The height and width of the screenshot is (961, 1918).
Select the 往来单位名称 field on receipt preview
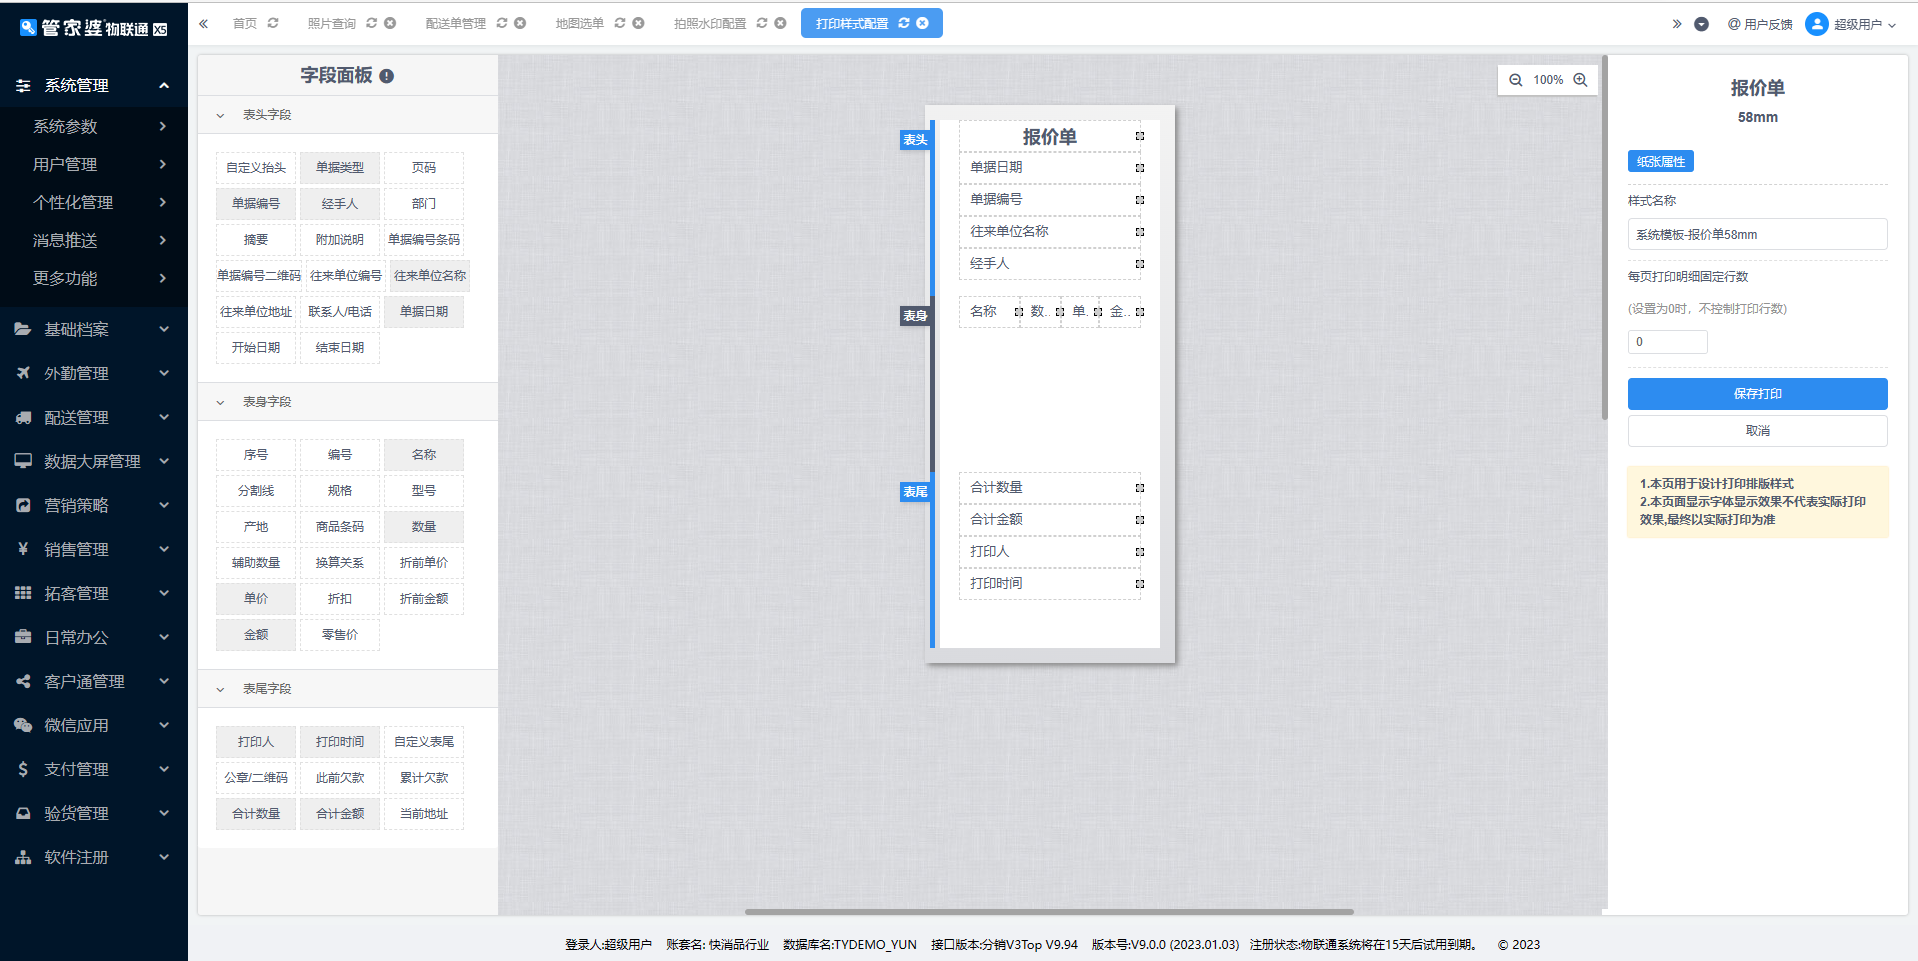(x=1050, y=232)
